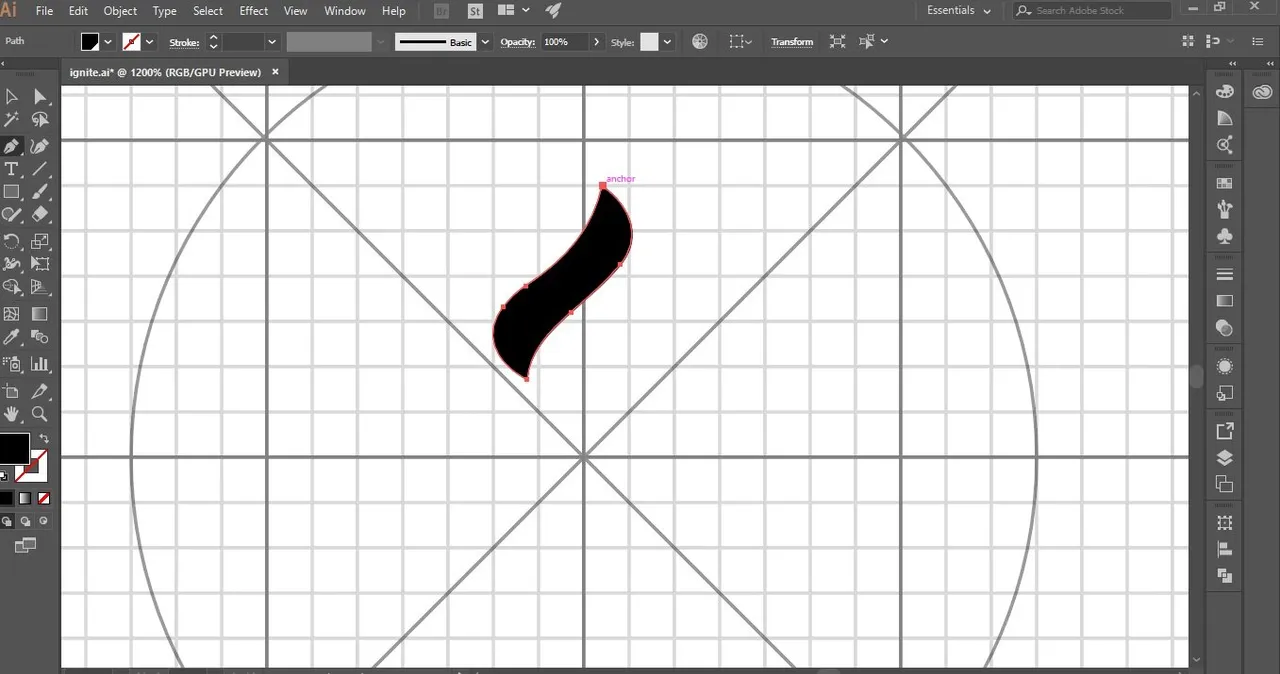The width and height of the screenshot is (1280, 674).
Task: Select the Free Transform tool
Action: pyautogui.click(x=40, y=264)
